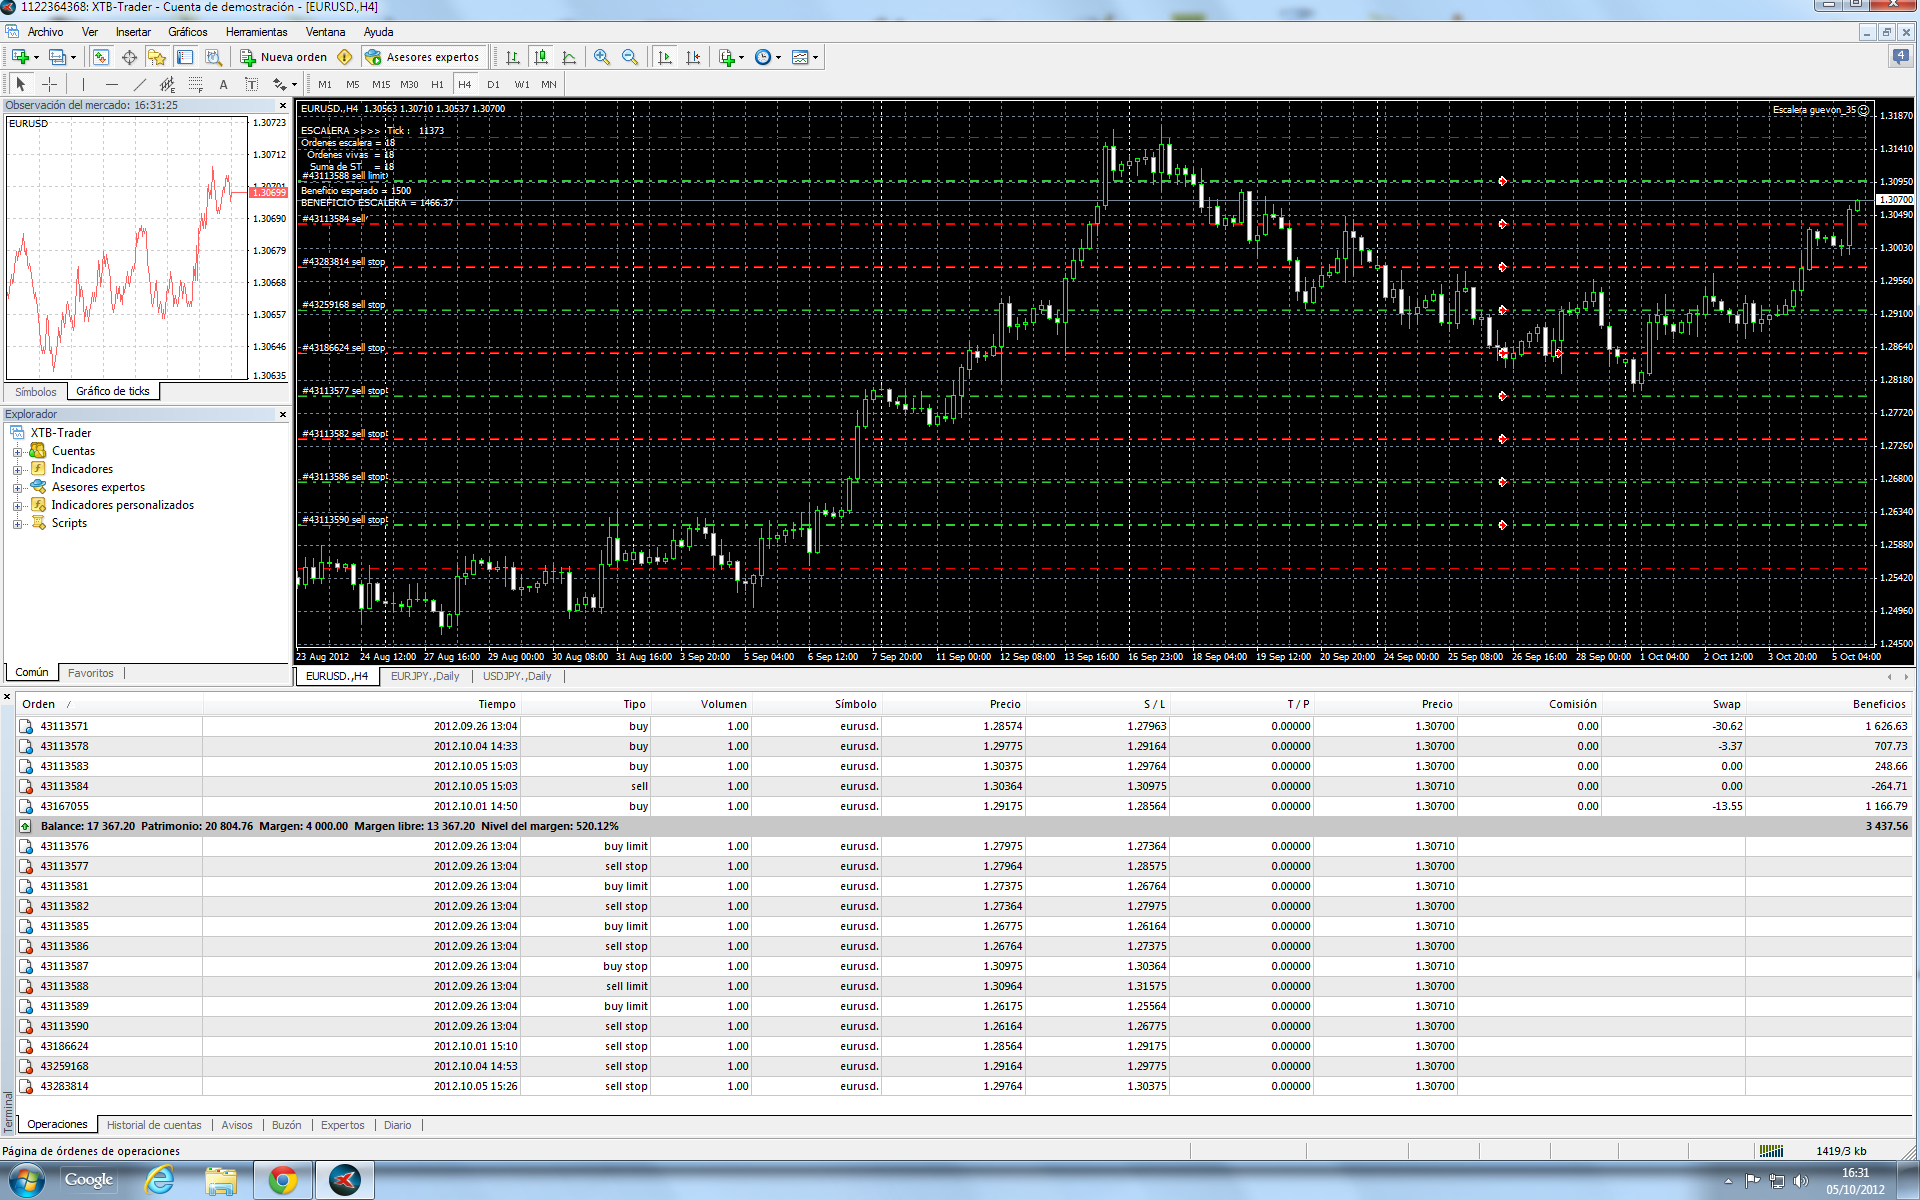Click the zoom in magnifier icon
Image resolution: width=1920 pixels, height=1200 pixels.
point(601,57)
